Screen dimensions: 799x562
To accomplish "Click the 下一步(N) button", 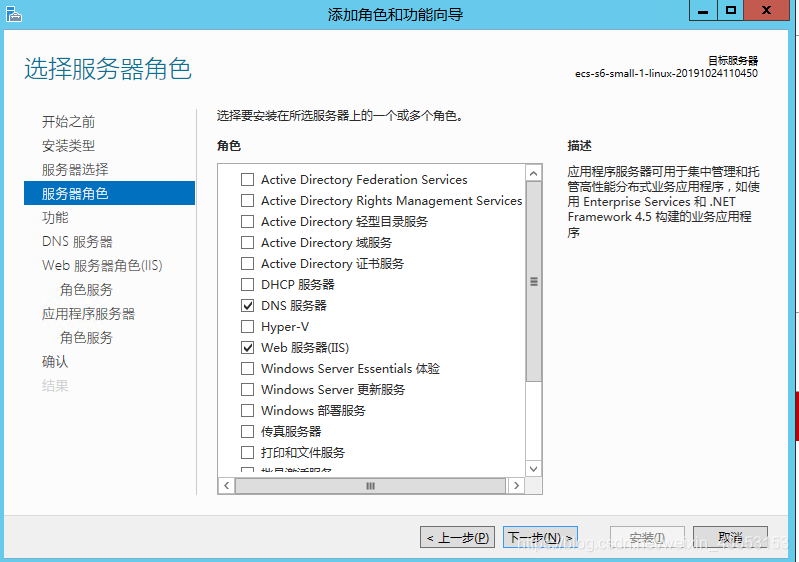I will pos(540,538).
